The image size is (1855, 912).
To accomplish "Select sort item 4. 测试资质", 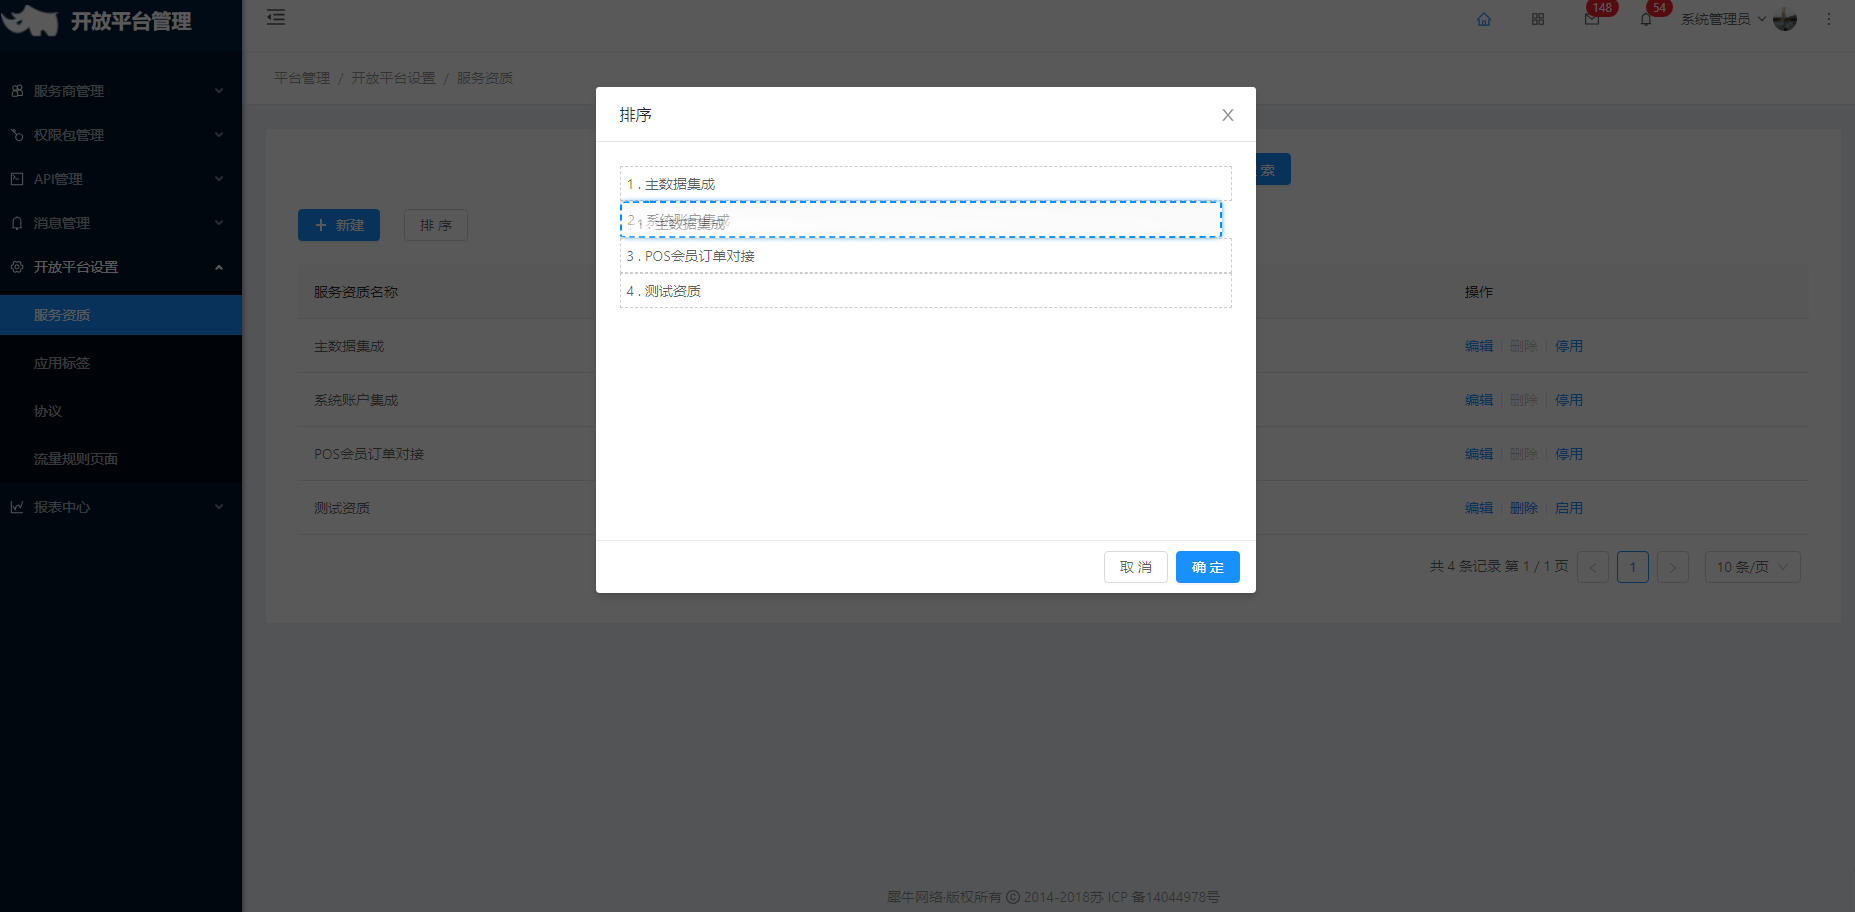I will pyautogui.click(x=926, y=291).
